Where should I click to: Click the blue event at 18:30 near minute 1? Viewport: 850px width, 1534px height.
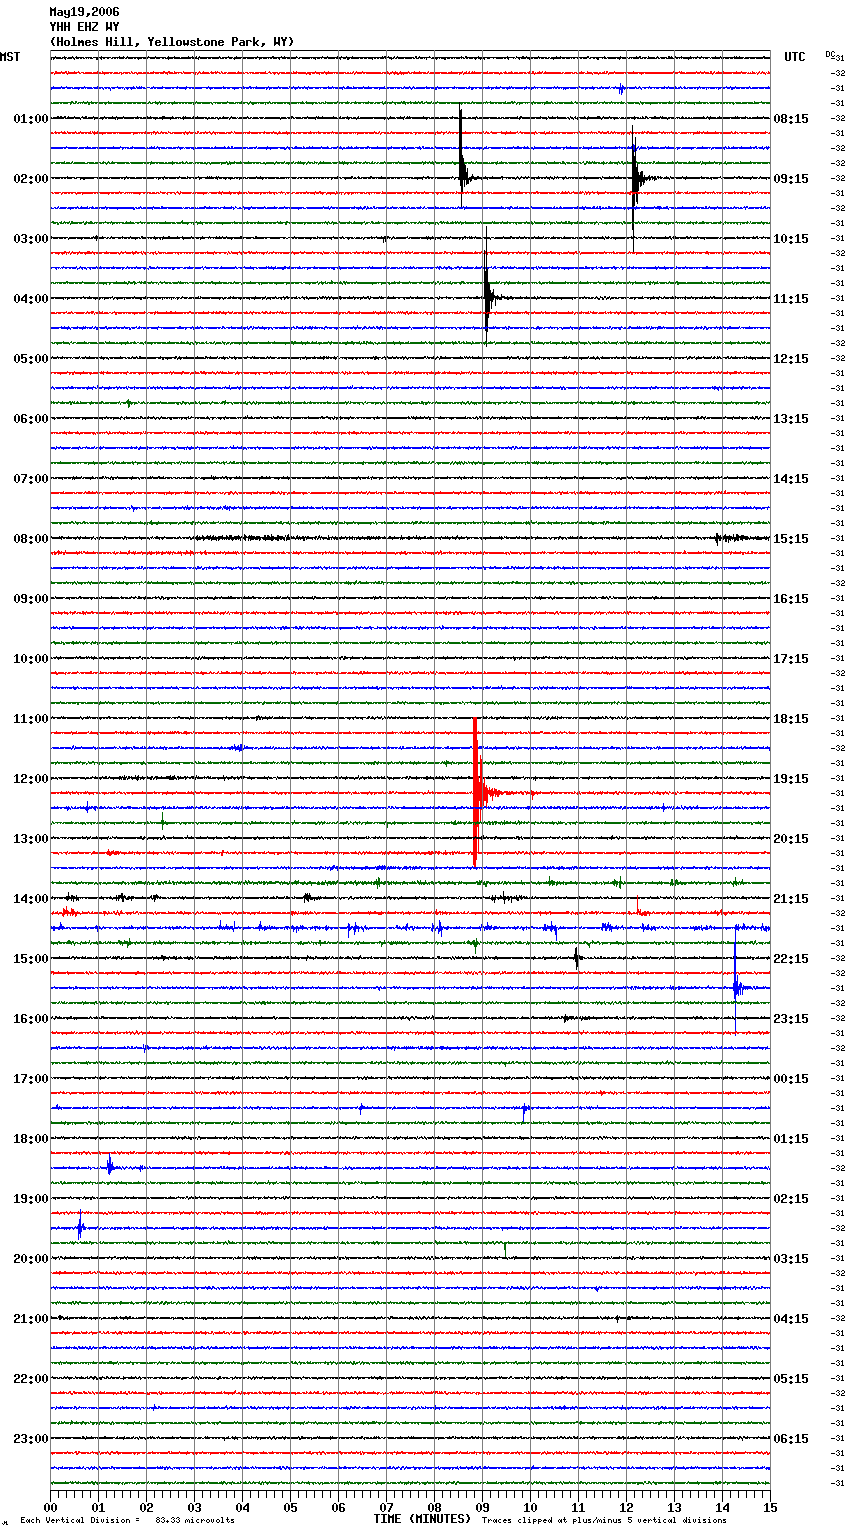110,1166
